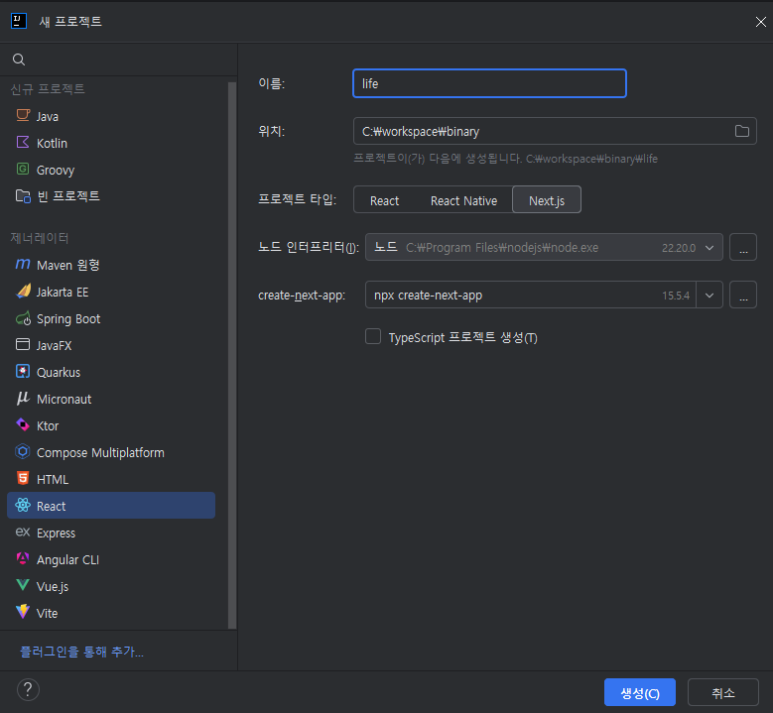Click the HTML5 shield icon
This screenshot has height=713, width=773.
tap(23, 478)
